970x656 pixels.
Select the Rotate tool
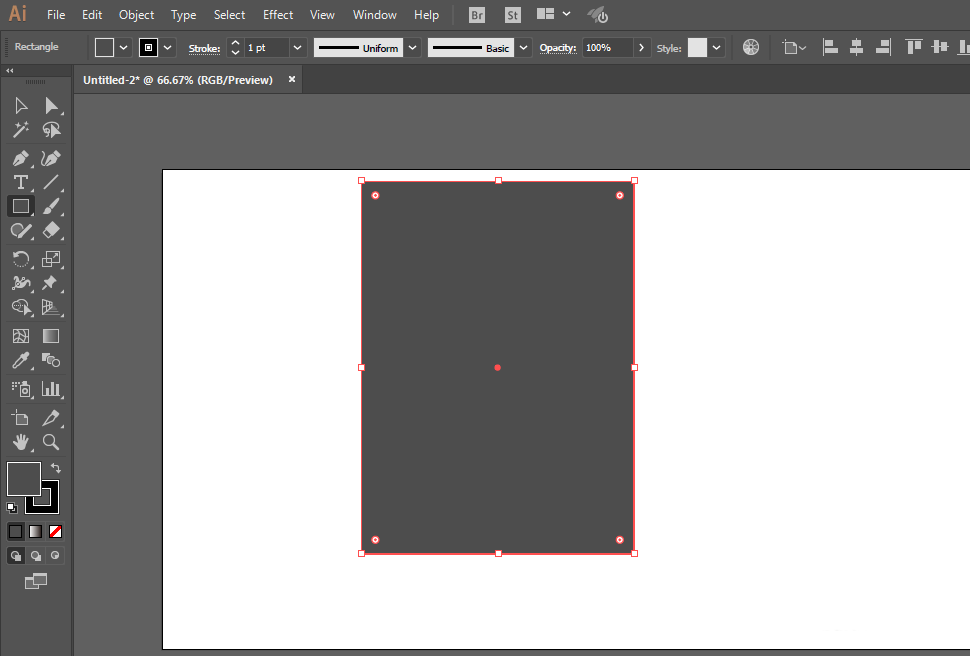point(20,259)
